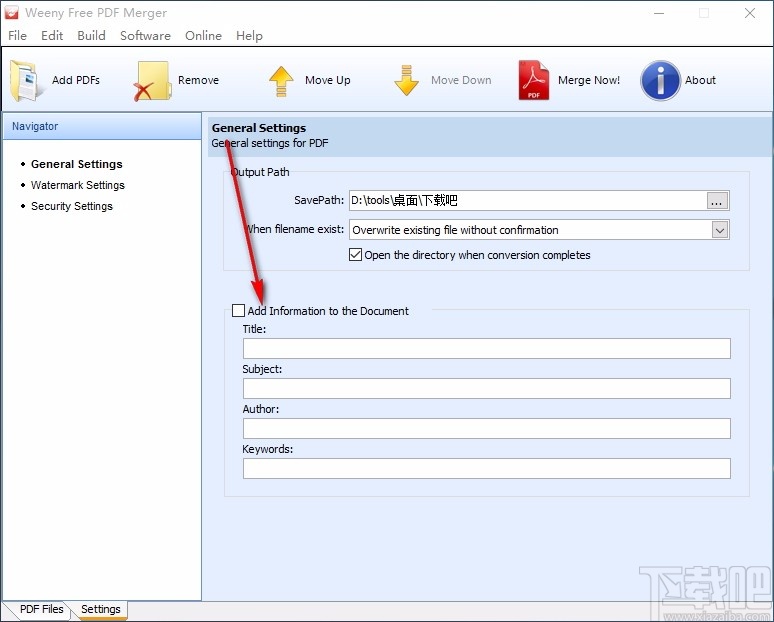Click the Merge Now! toolbar label

[x=589, y=80]
